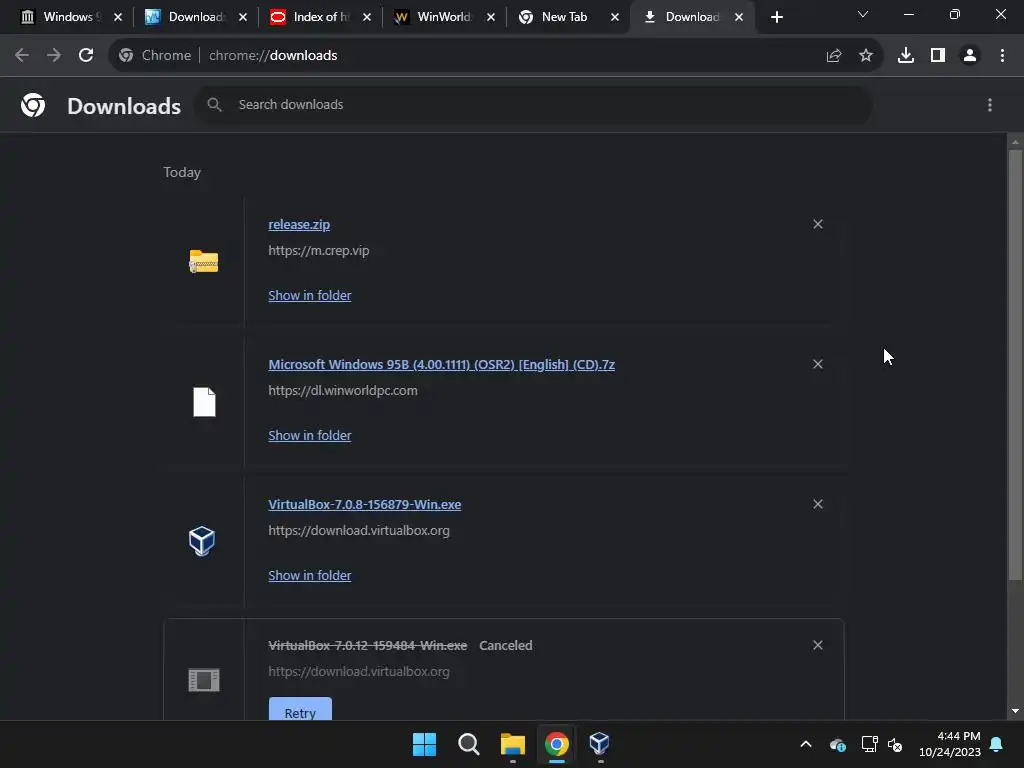Open the downloads tray icon in the toolbar
This screenshot has height=768, width=1024.
click(906, 56)
